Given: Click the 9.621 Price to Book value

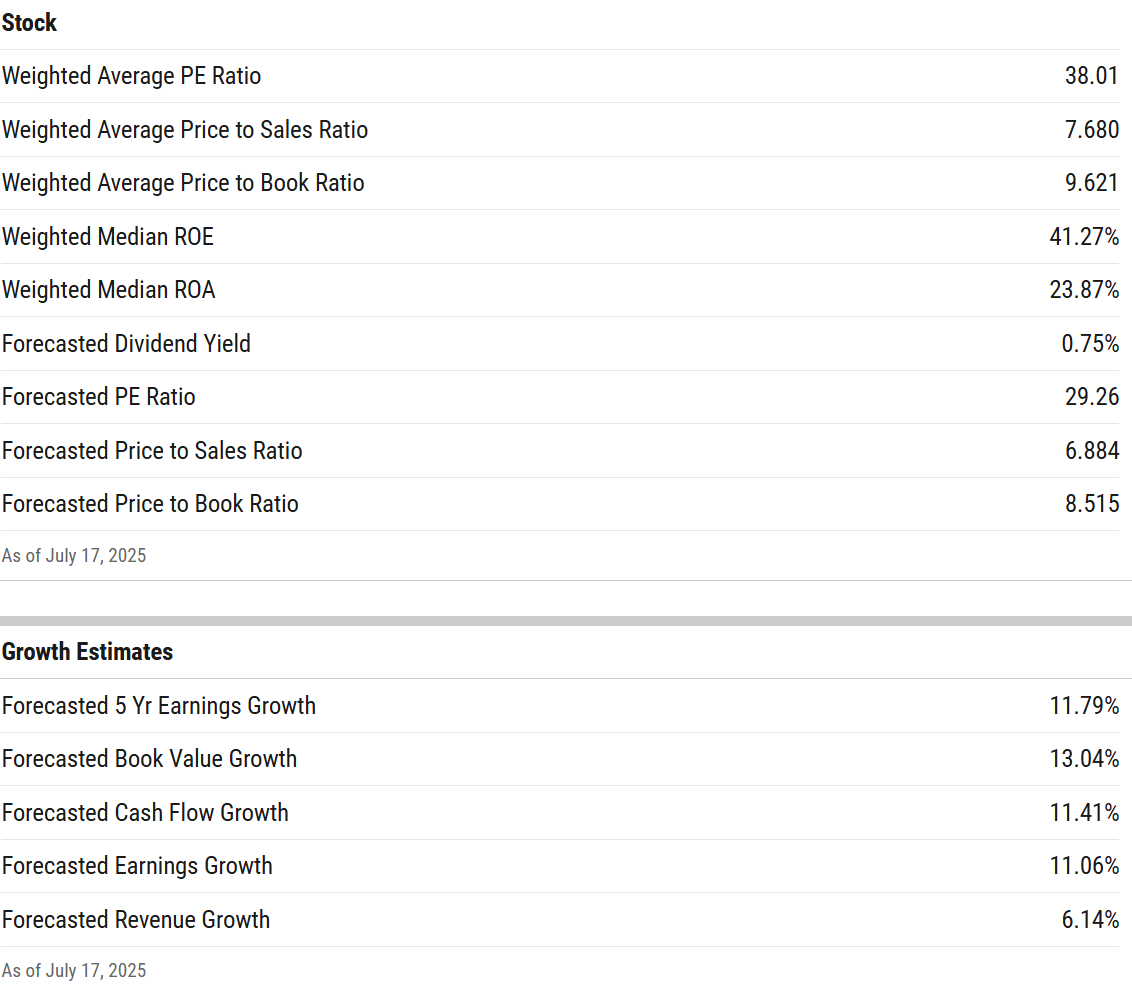Looking at the screenshot, I should point(1091,183).
